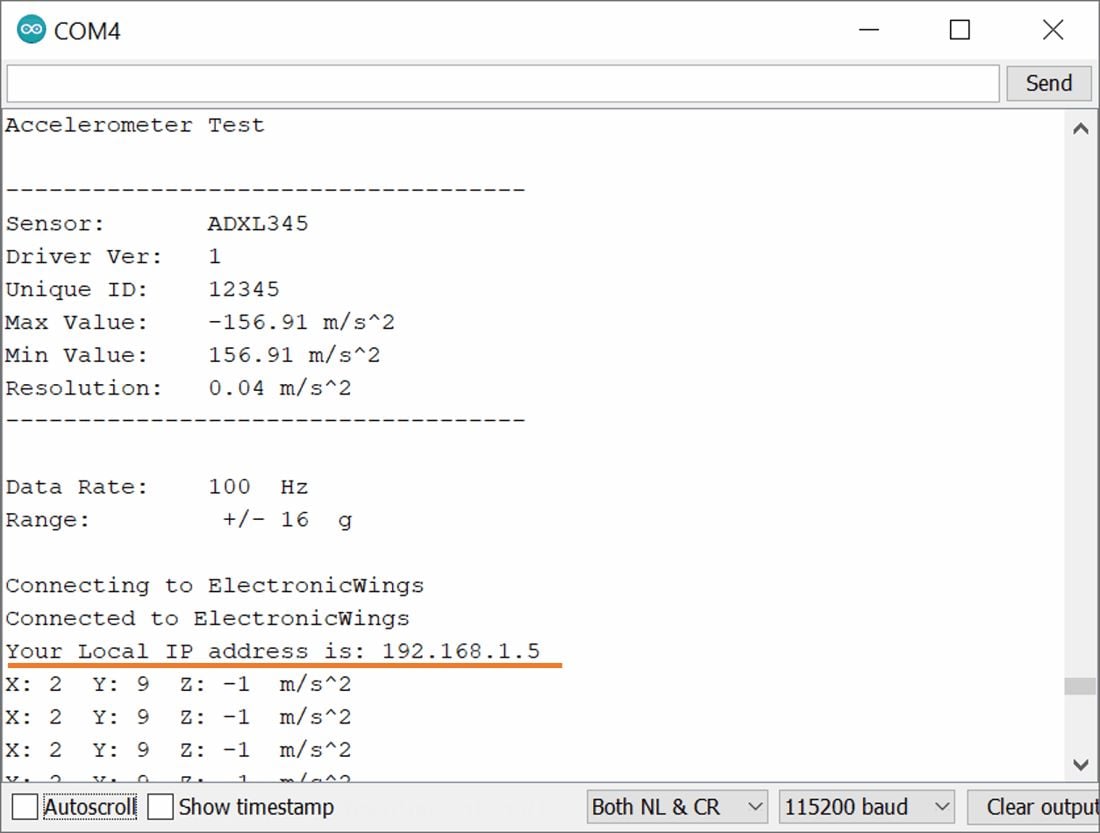Open the 115200 baud selector
The width and height of the screenshot is (1100, 833).
pyautogui.click(x=866, y=807)
